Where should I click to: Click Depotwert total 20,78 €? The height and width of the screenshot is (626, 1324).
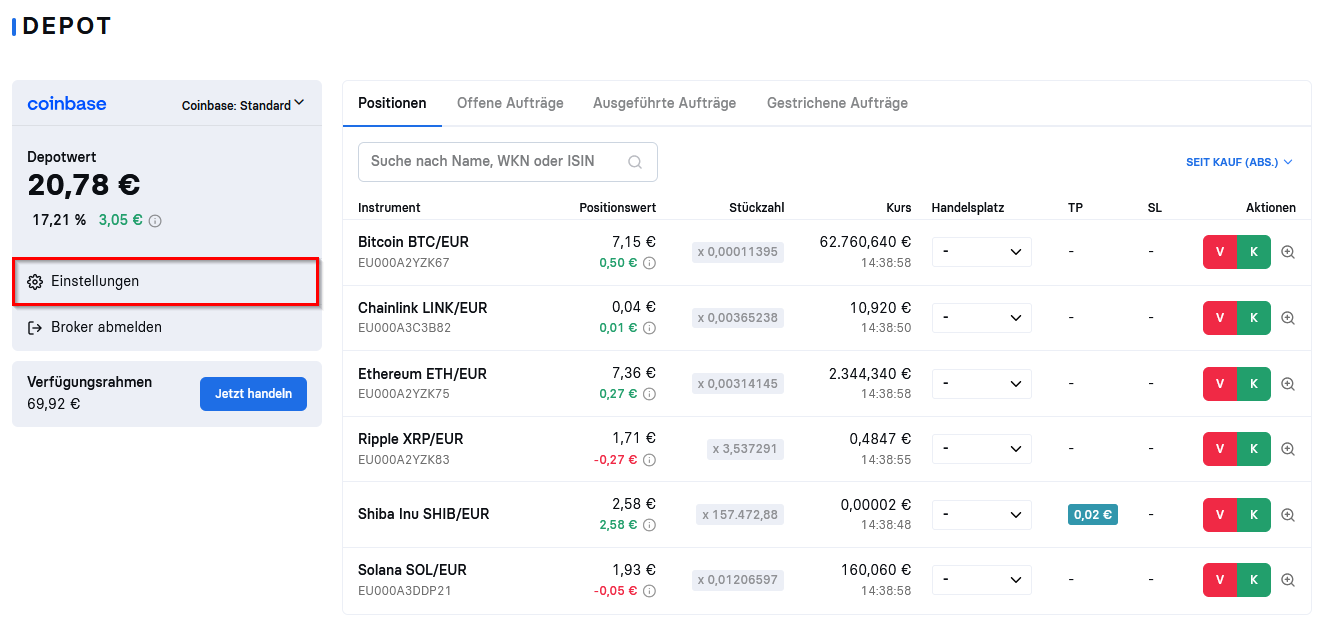pos(84,185)
